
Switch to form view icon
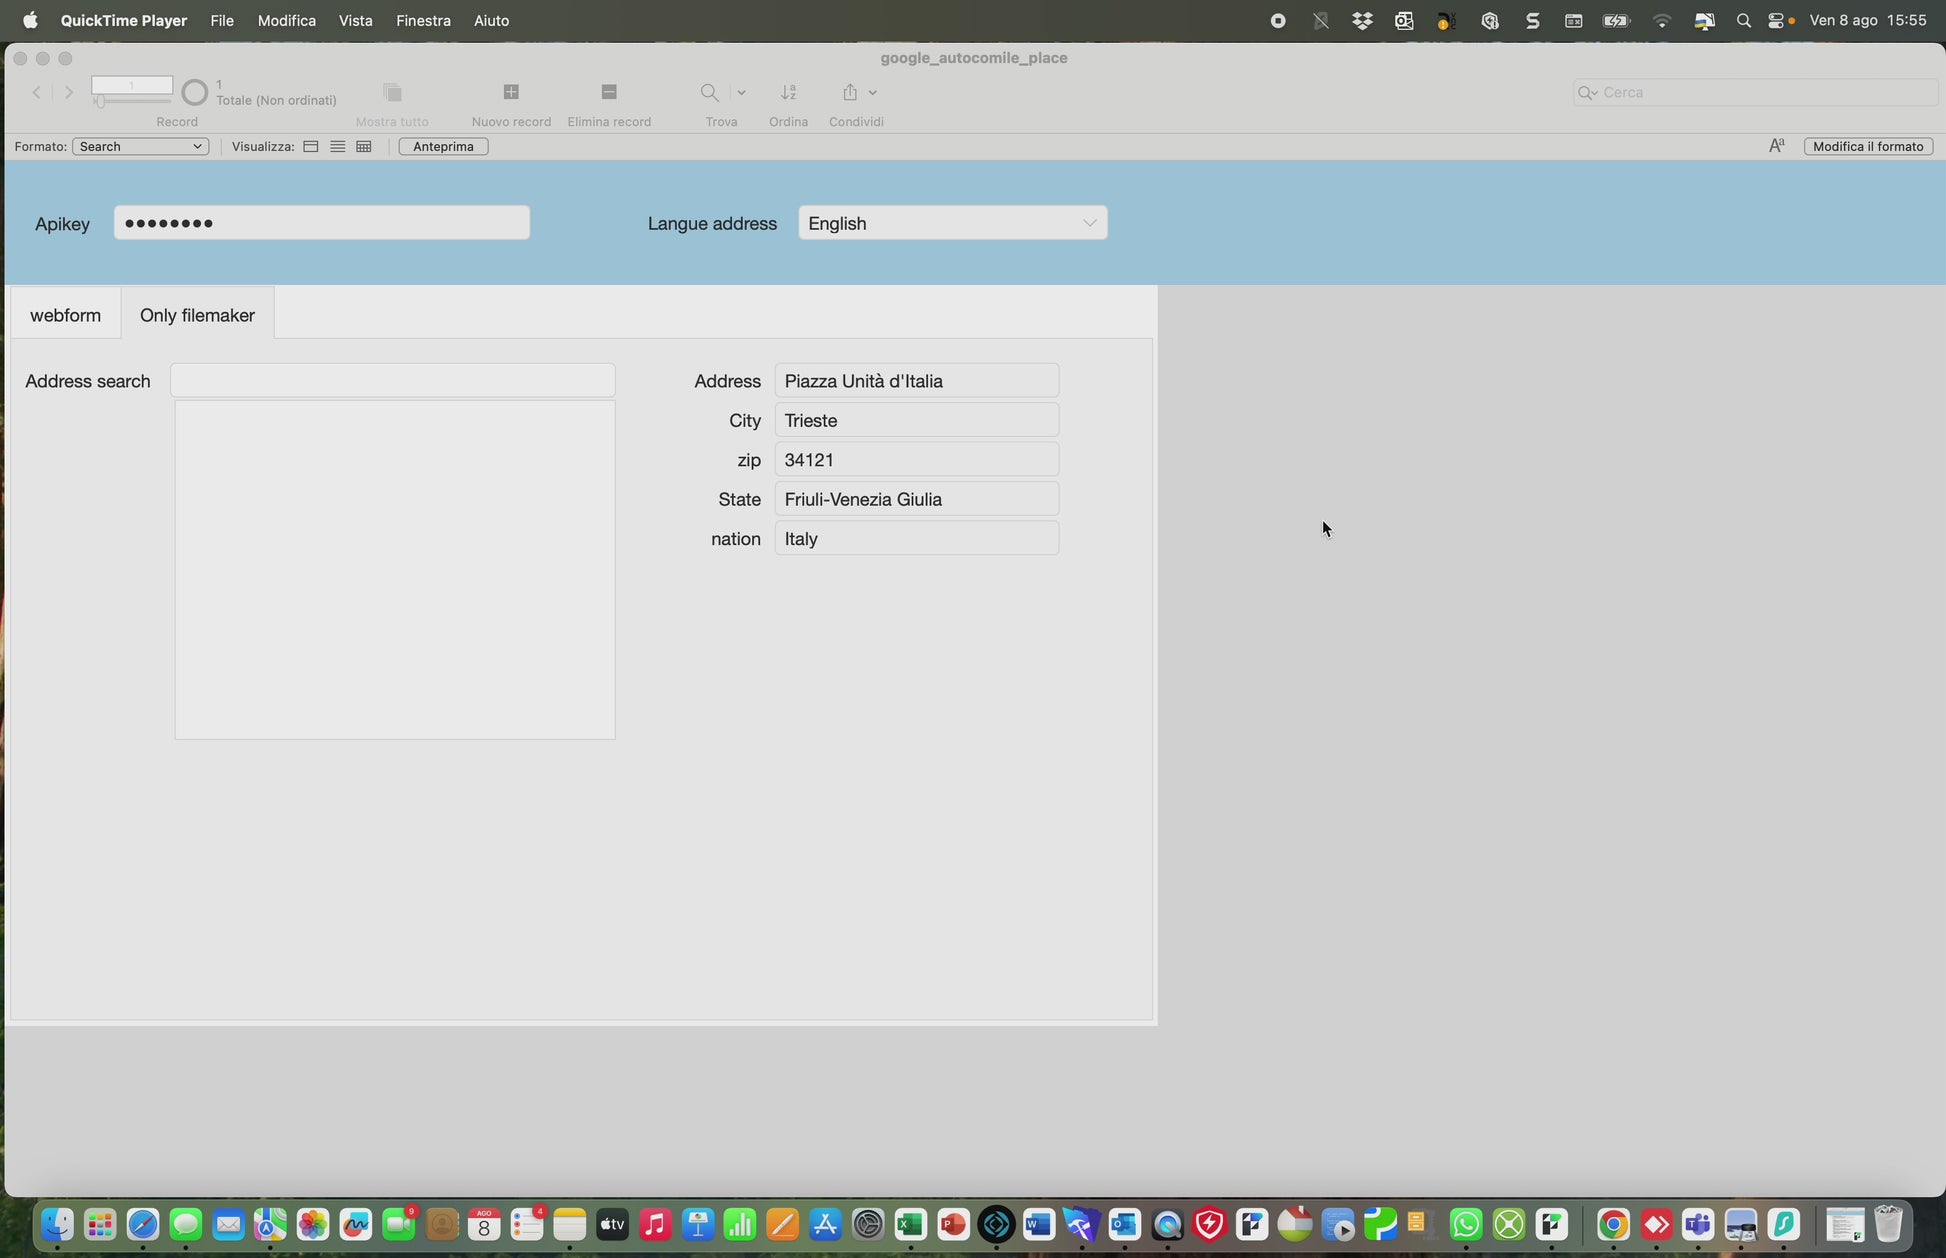[x=311, y=146]
